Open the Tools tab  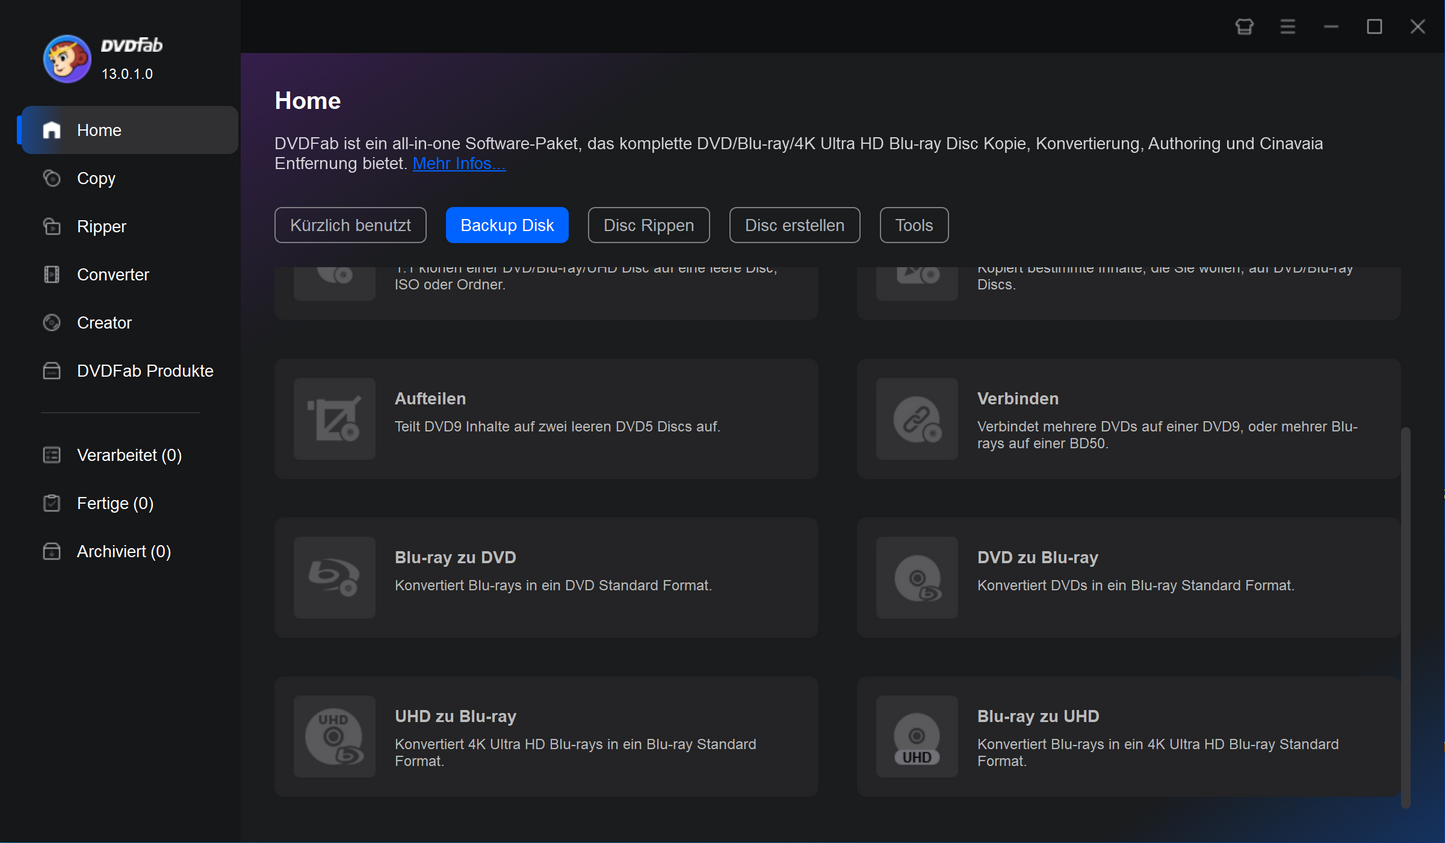click(913, 225)
